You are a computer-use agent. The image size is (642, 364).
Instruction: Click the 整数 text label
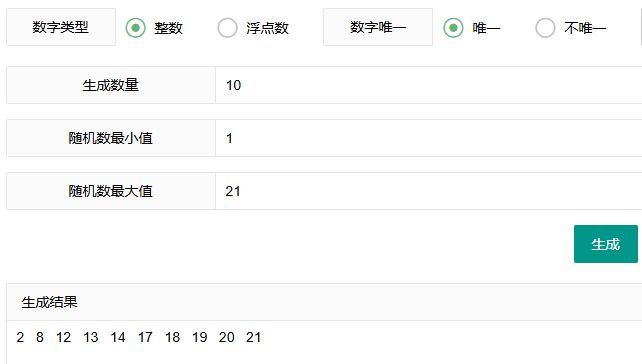168,28
